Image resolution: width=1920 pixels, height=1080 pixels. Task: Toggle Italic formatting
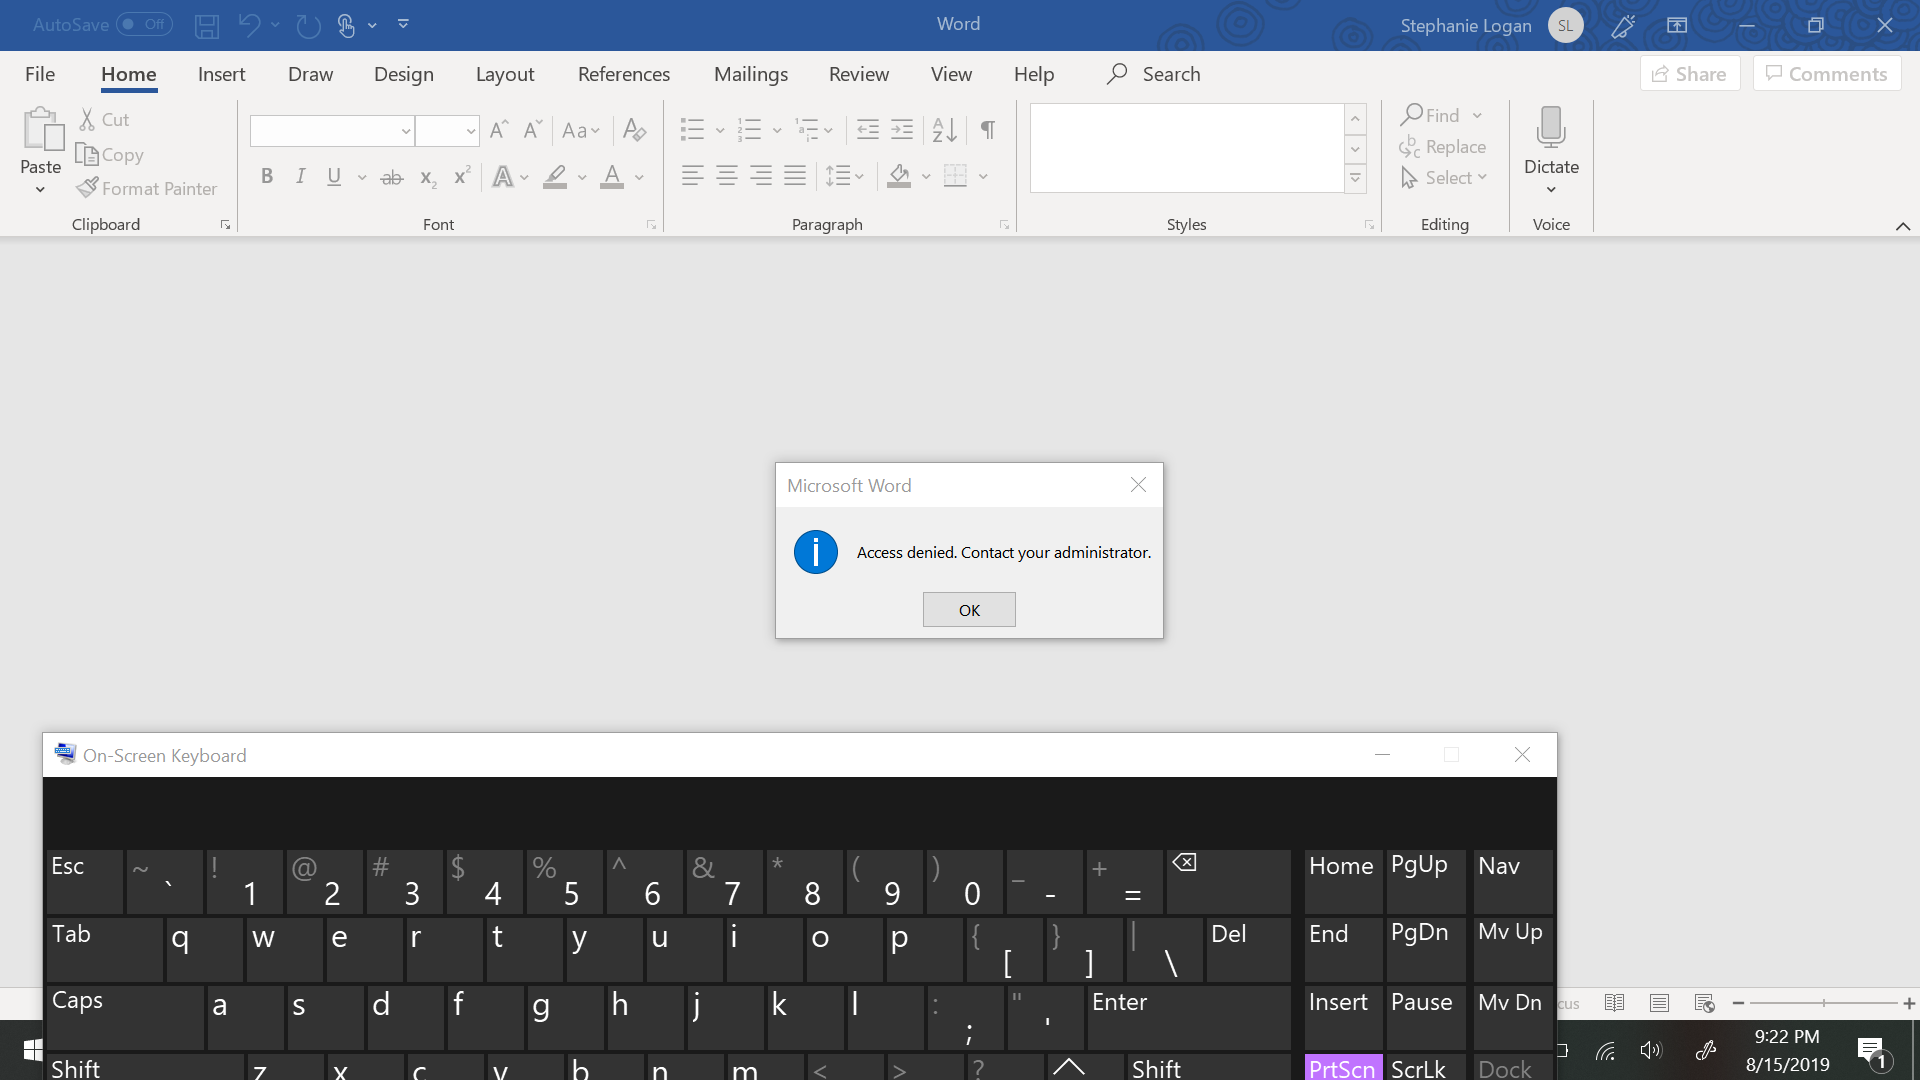[300, 176]
